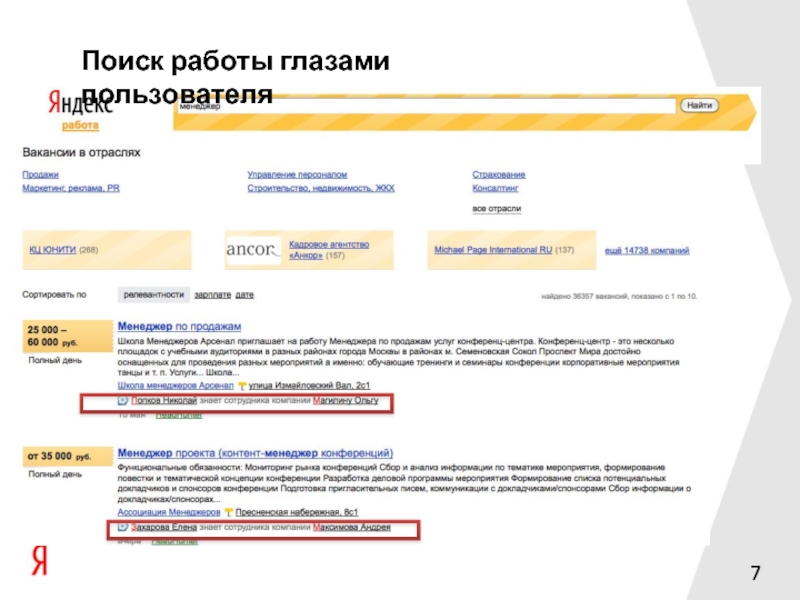Open 'Попков Николай' profile link
800x600 pixels.
coord(164,401)
